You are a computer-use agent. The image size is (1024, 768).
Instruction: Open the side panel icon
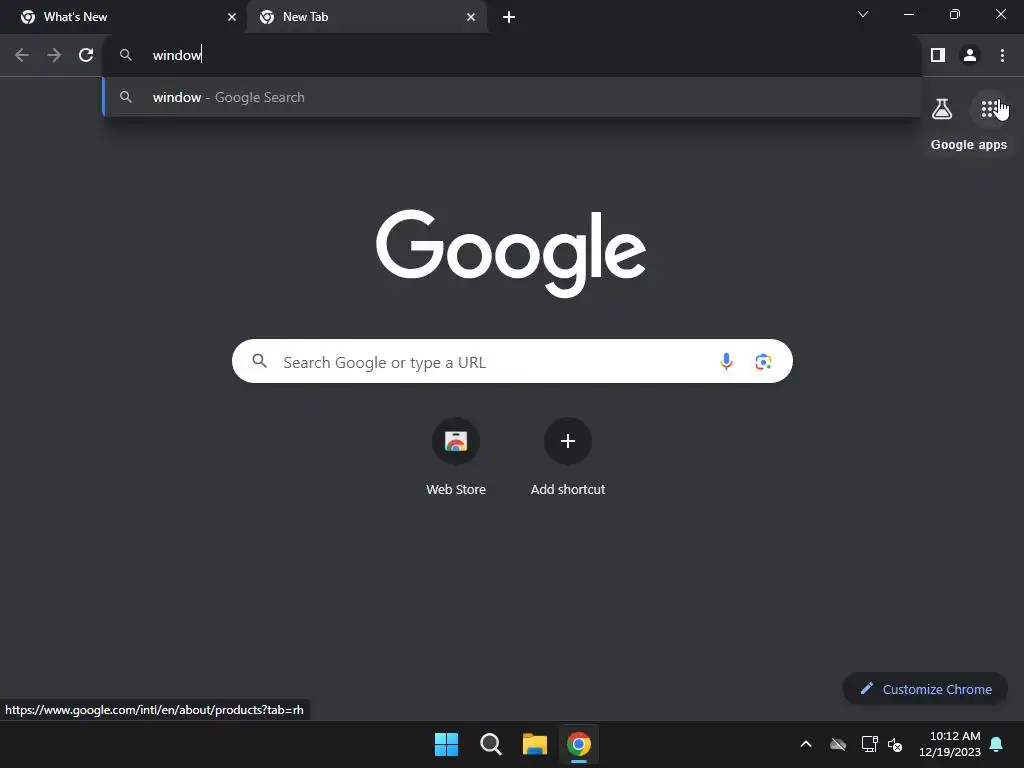938,56
